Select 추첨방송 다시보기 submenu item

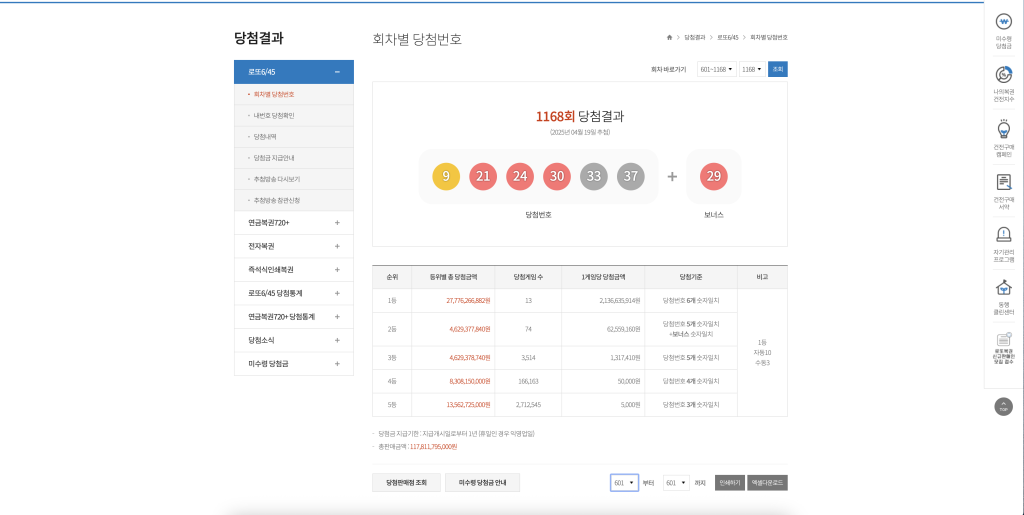pyautogui.click(x=277, y=179)
